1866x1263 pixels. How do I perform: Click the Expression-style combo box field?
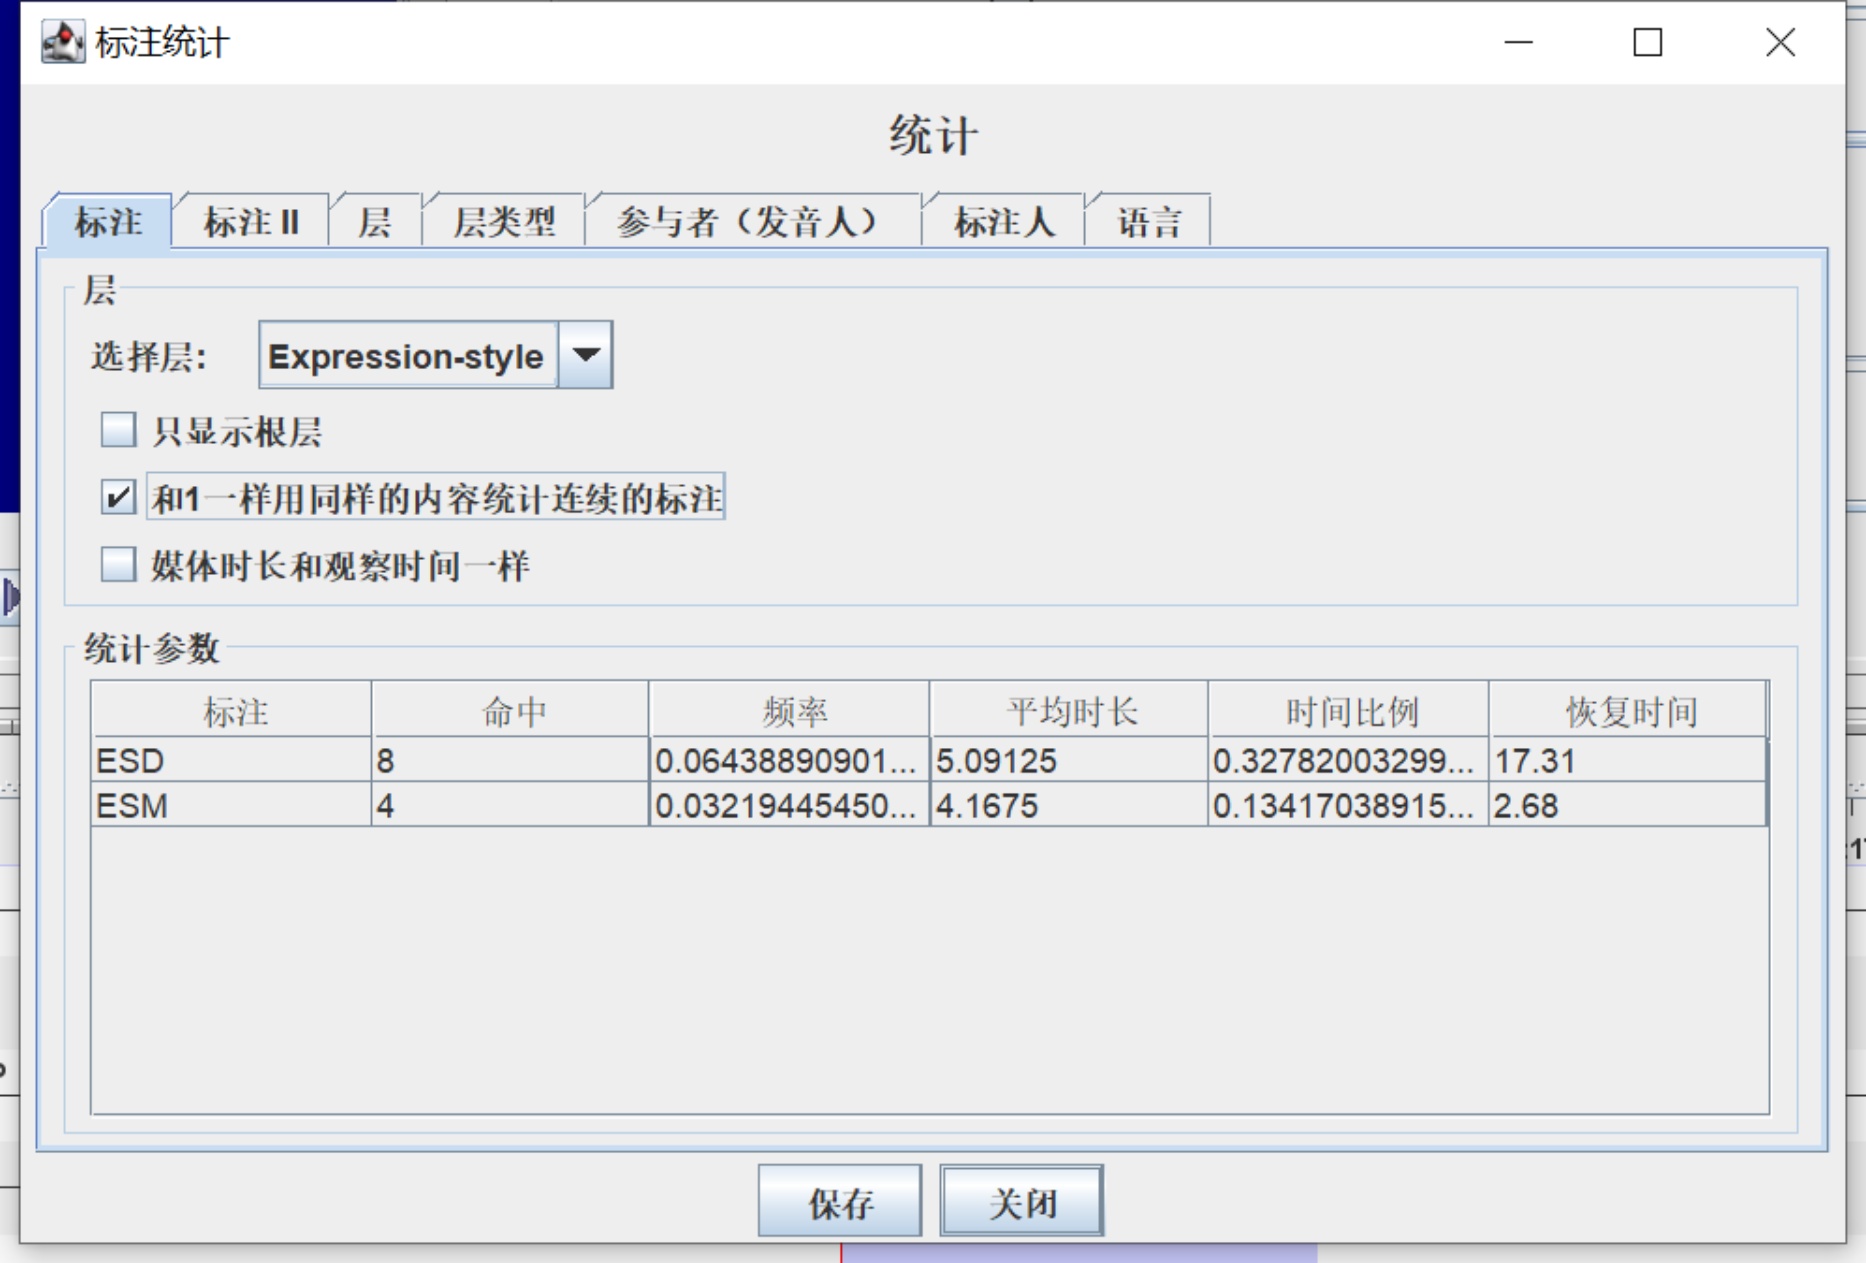(408, 355)
